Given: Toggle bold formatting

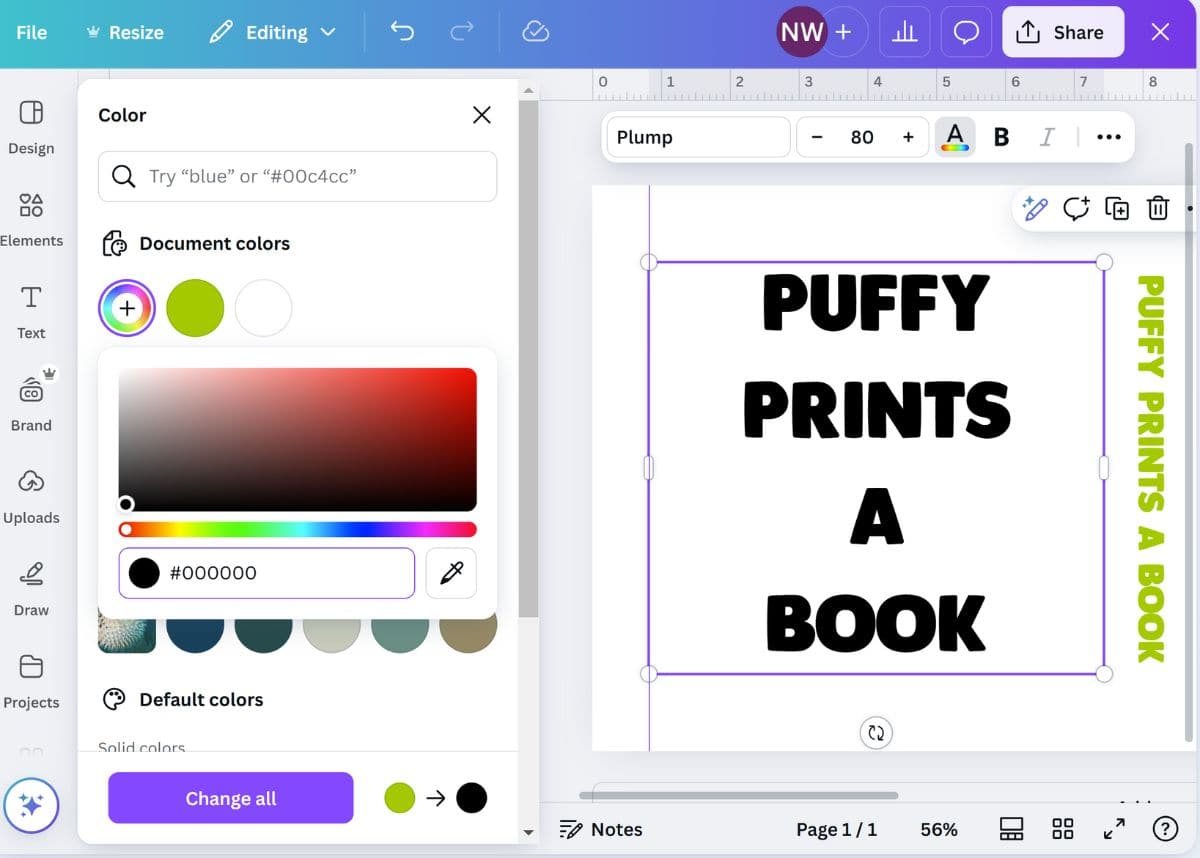Looking at the screenshot, I should tap(1001, 137).
